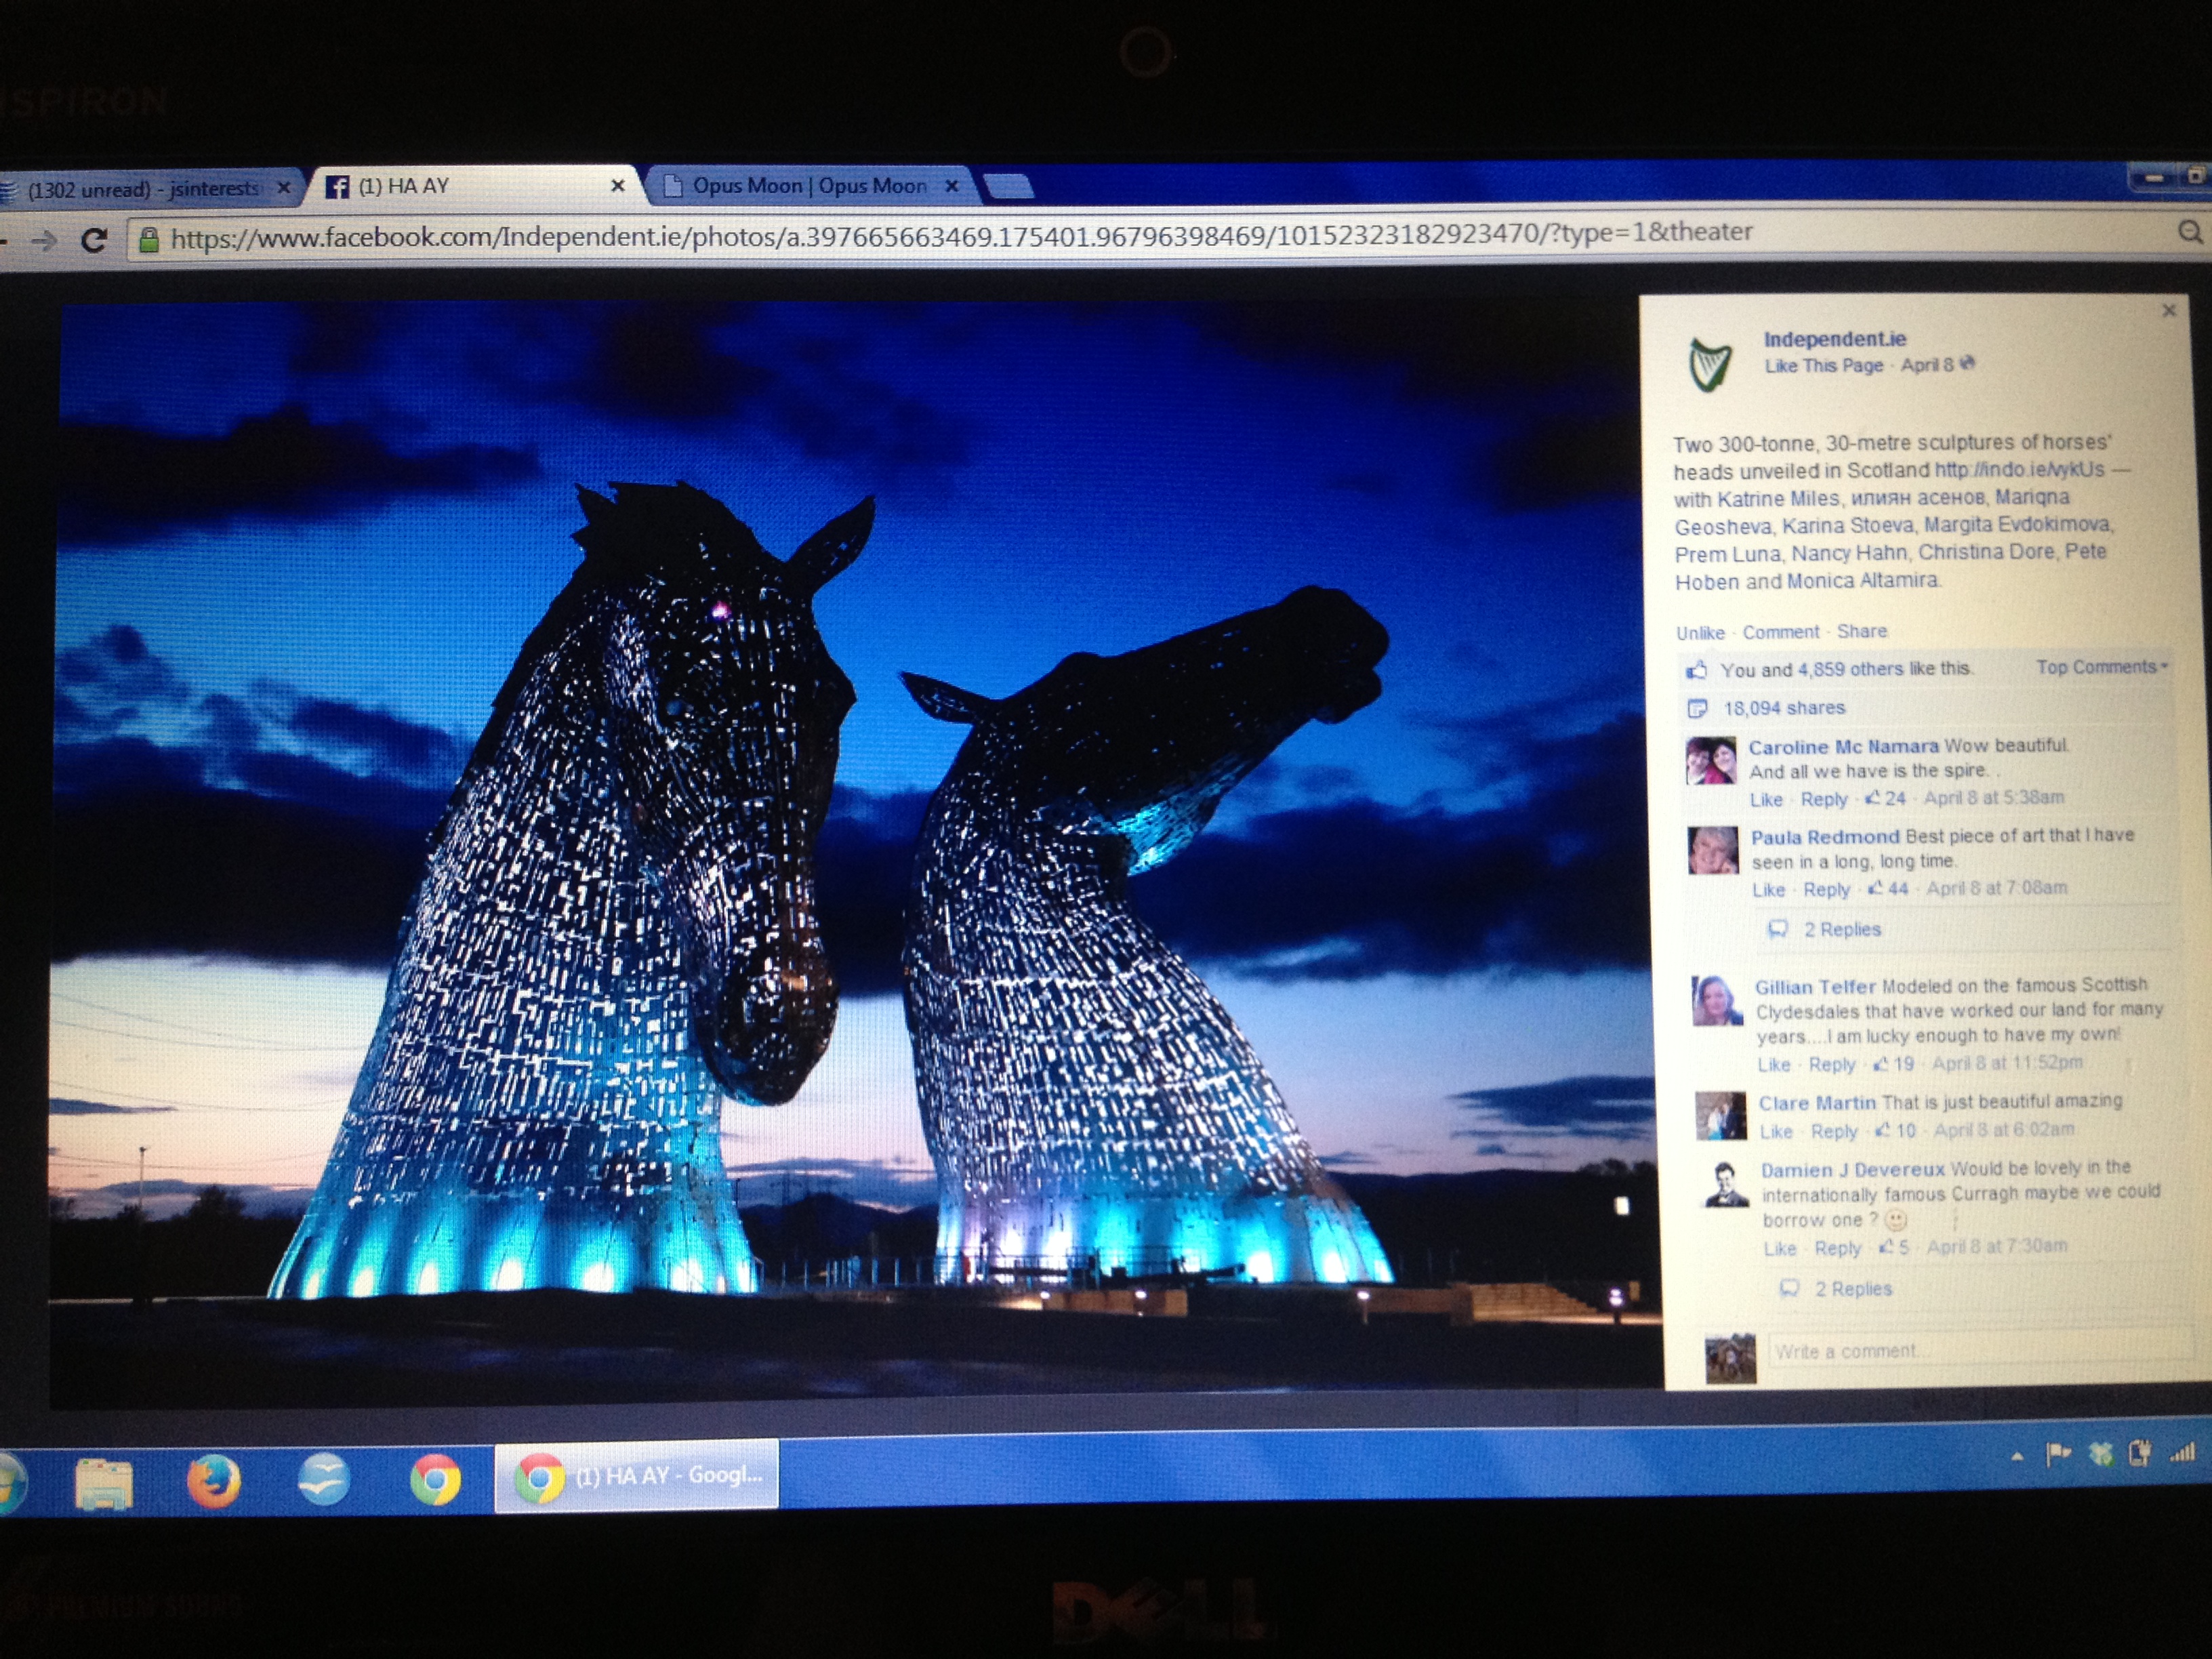Image resolution: width=2212 pixels, height=1659 pixels.
Task: Like Caroline Mc Namara's comment
Action: (1766, 800)
